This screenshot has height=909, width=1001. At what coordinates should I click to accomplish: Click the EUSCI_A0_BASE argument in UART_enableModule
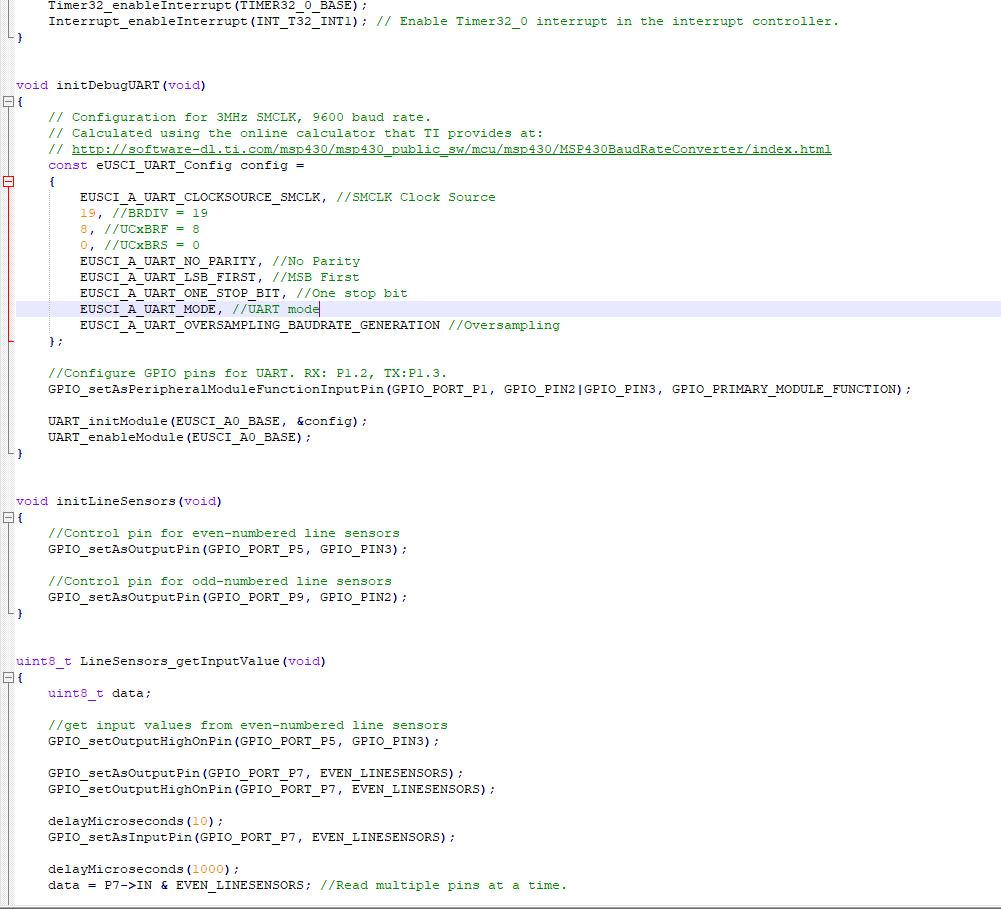point(250,437)
